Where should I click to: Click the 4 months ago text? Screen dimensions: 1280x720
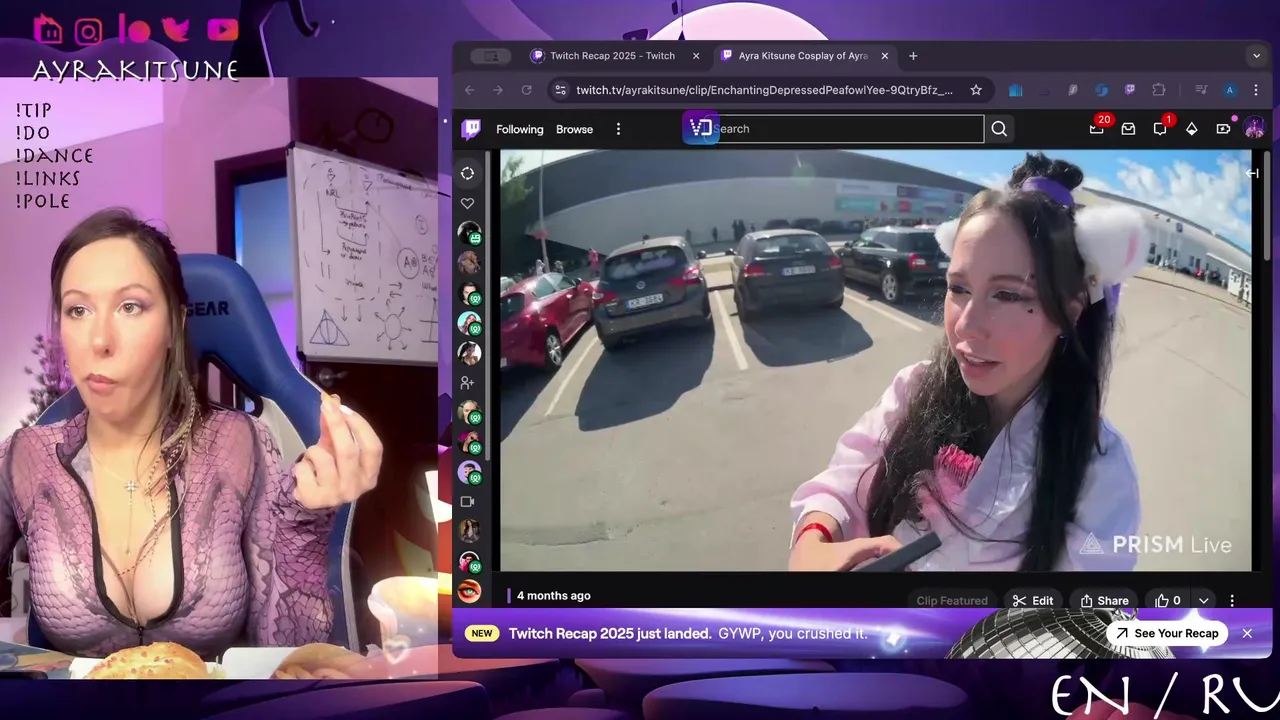tap(553, 596)
